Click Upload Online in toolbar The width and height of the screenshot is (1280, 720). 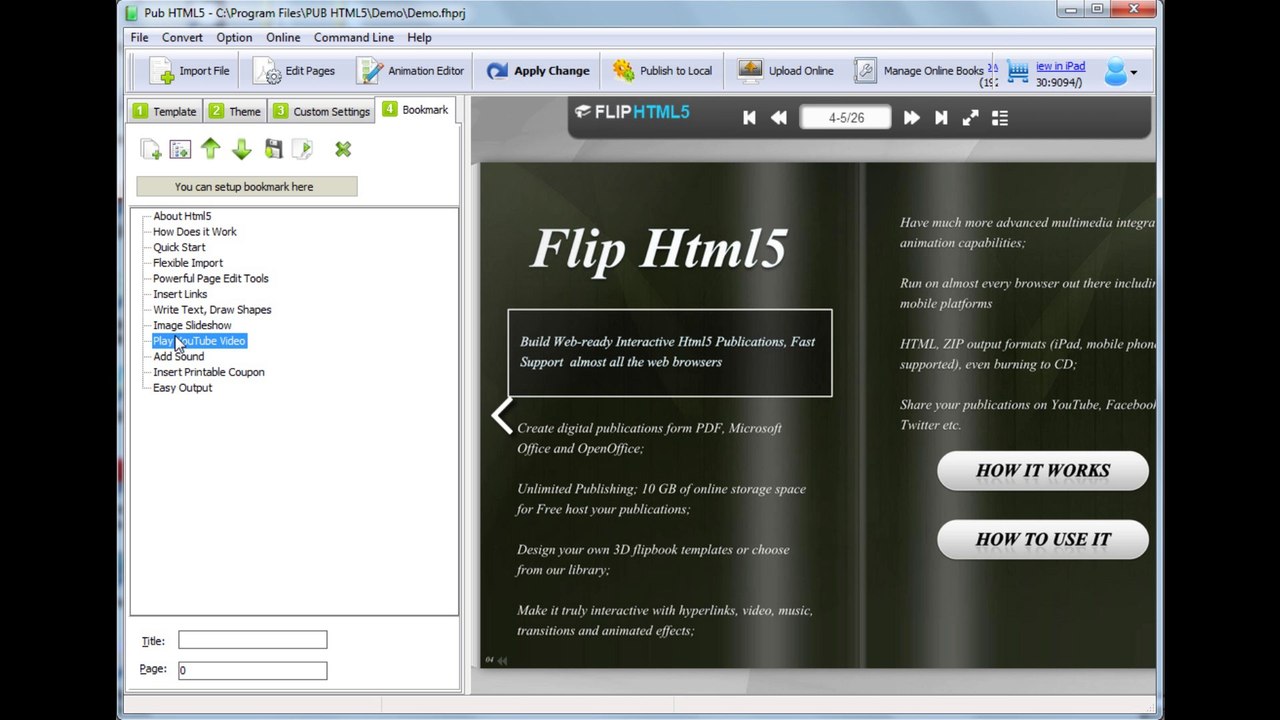coord(785,71)
